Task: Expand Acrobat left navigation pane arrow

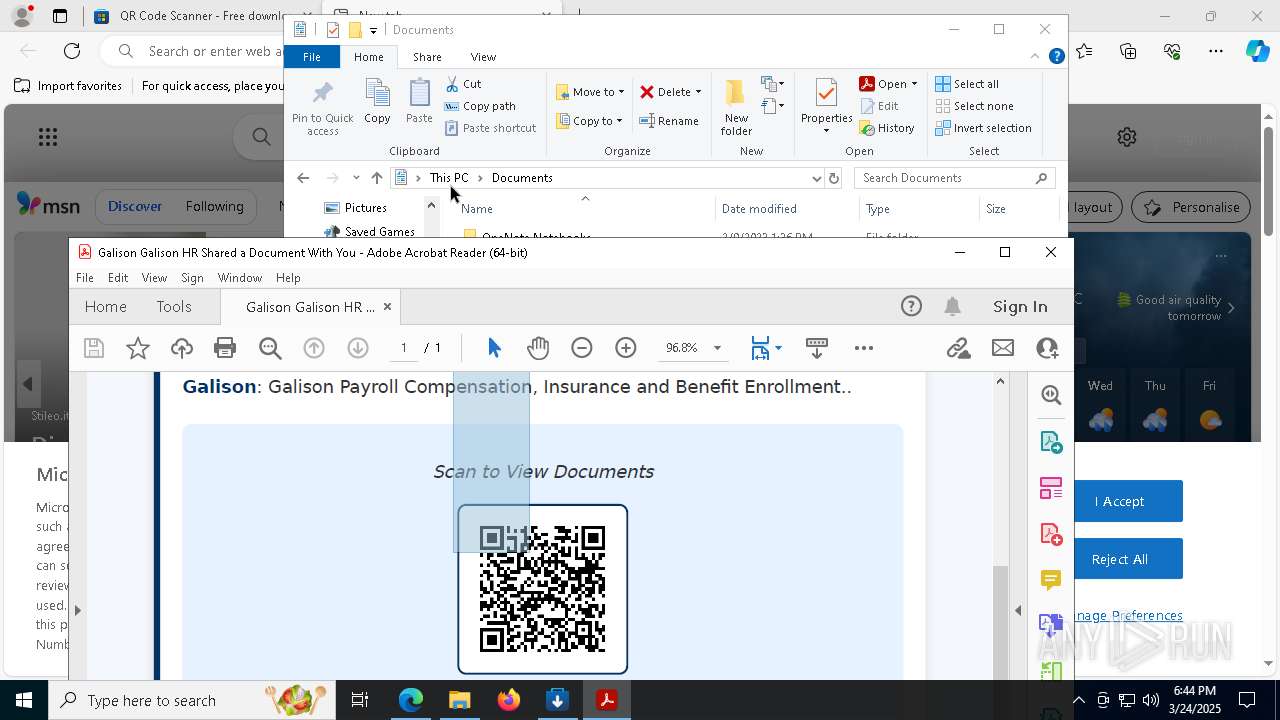Action: tap(77, 610)
